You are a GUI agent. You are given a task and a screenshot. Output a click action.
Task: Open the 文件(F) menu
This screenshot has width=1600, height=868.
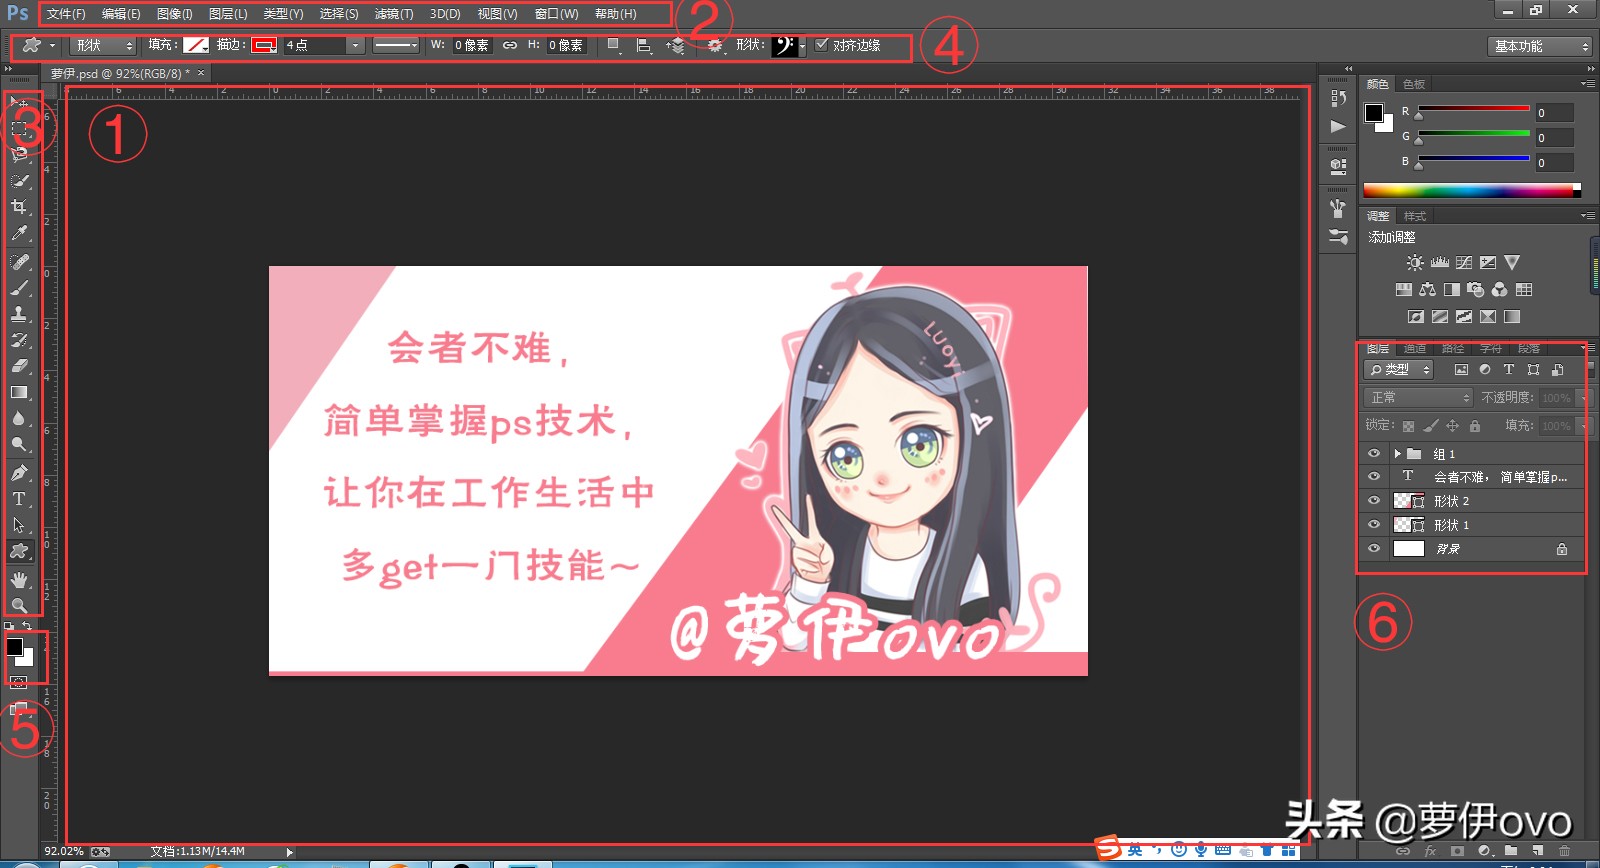tap(66, 14)
